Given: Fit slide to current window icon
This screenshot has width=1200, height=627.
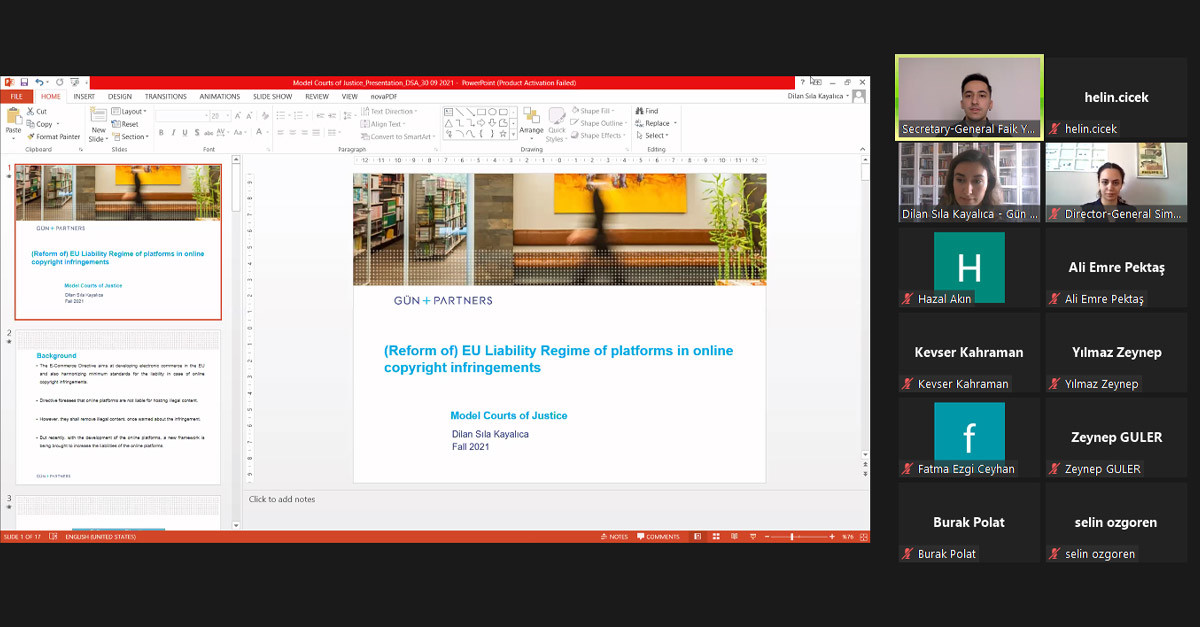Looking at the screenshot, I should tap(863, 537).
